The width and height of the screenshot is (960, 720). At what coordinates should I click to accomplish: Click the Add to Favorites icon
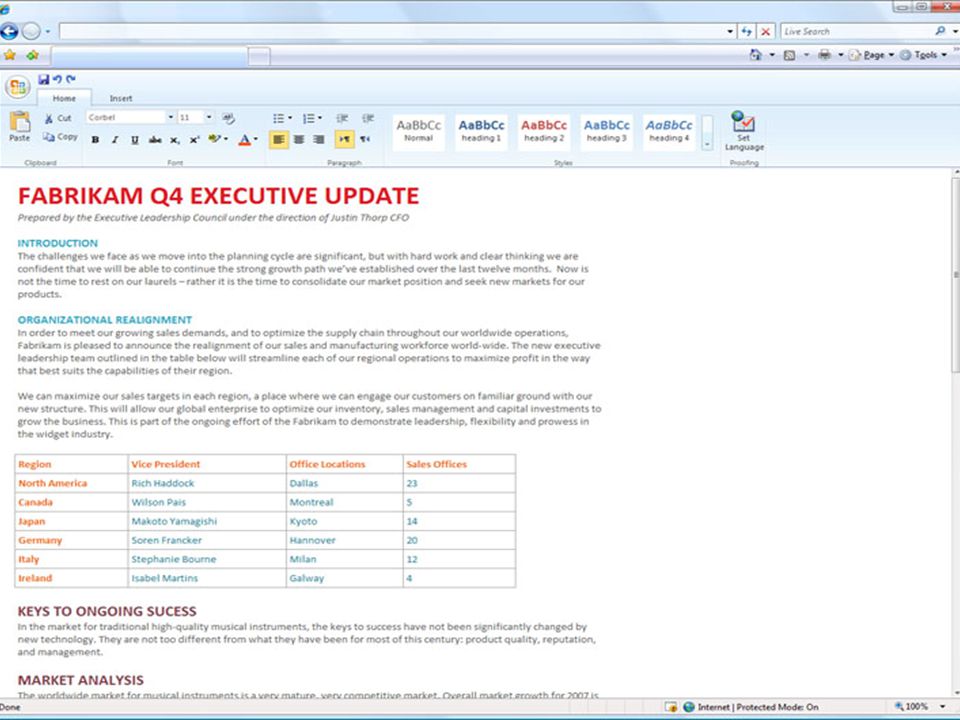[32, 55]
